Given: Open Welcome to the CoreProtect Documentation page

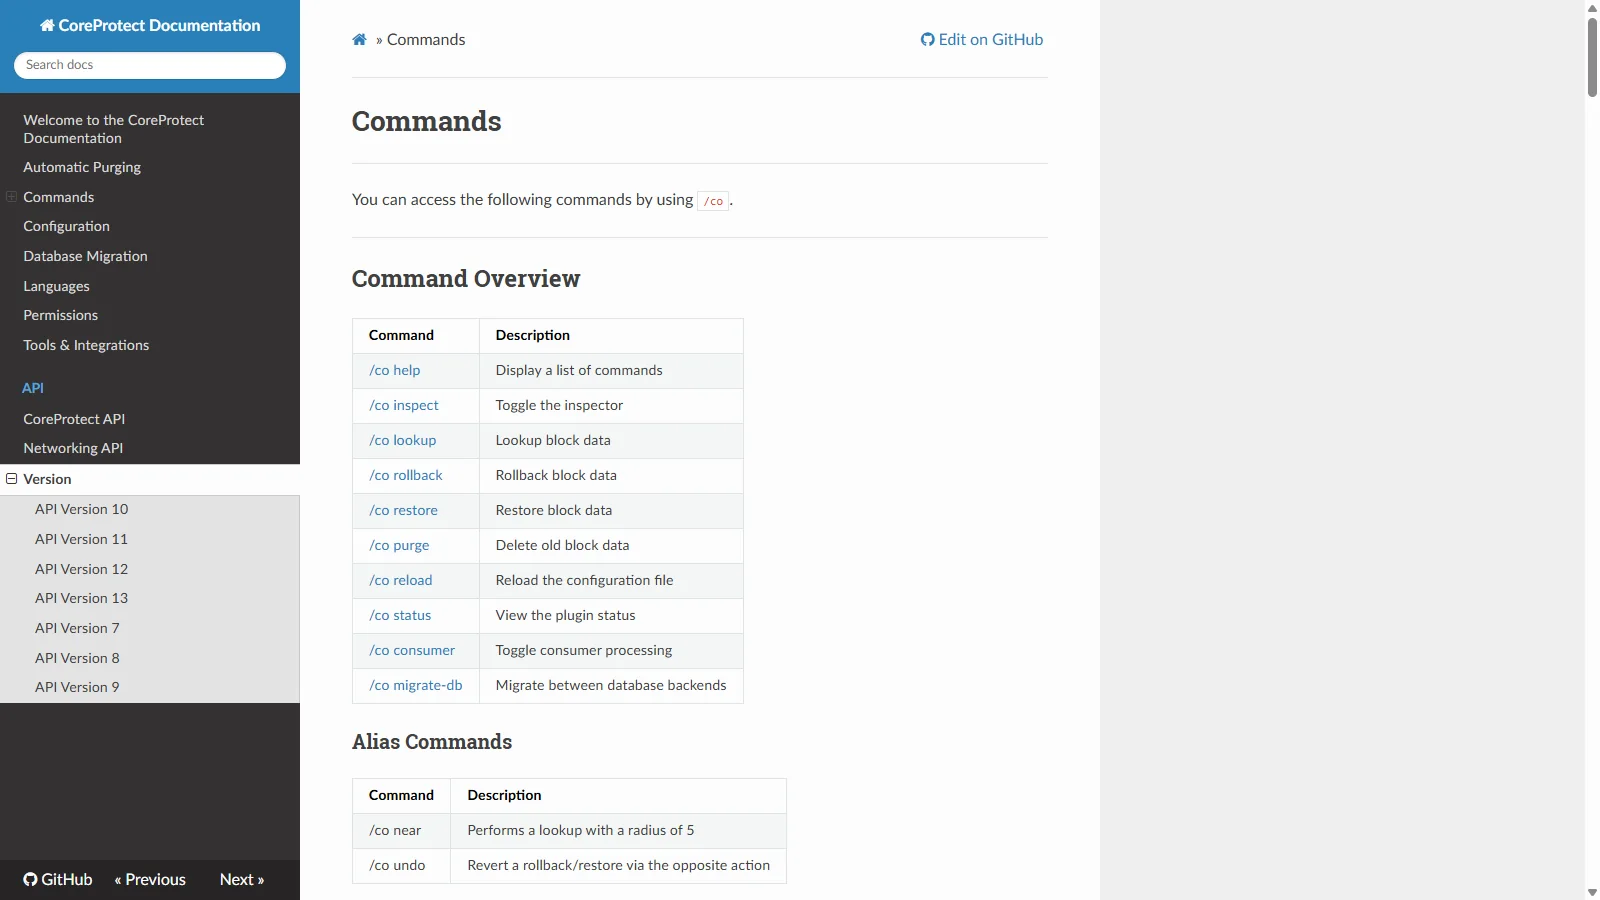Looking at the screenshot, I should click(114, 129).
